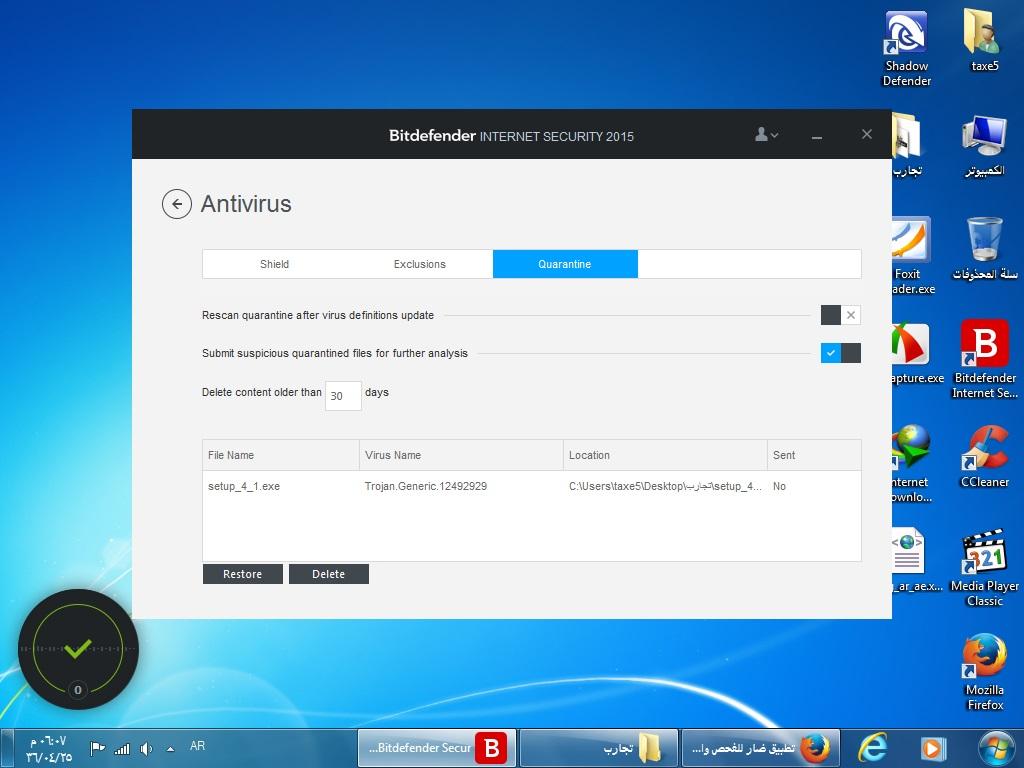This screenshot has width=1024, height=768.
Task: Click the taskbar clock and date
Action: 48,749
